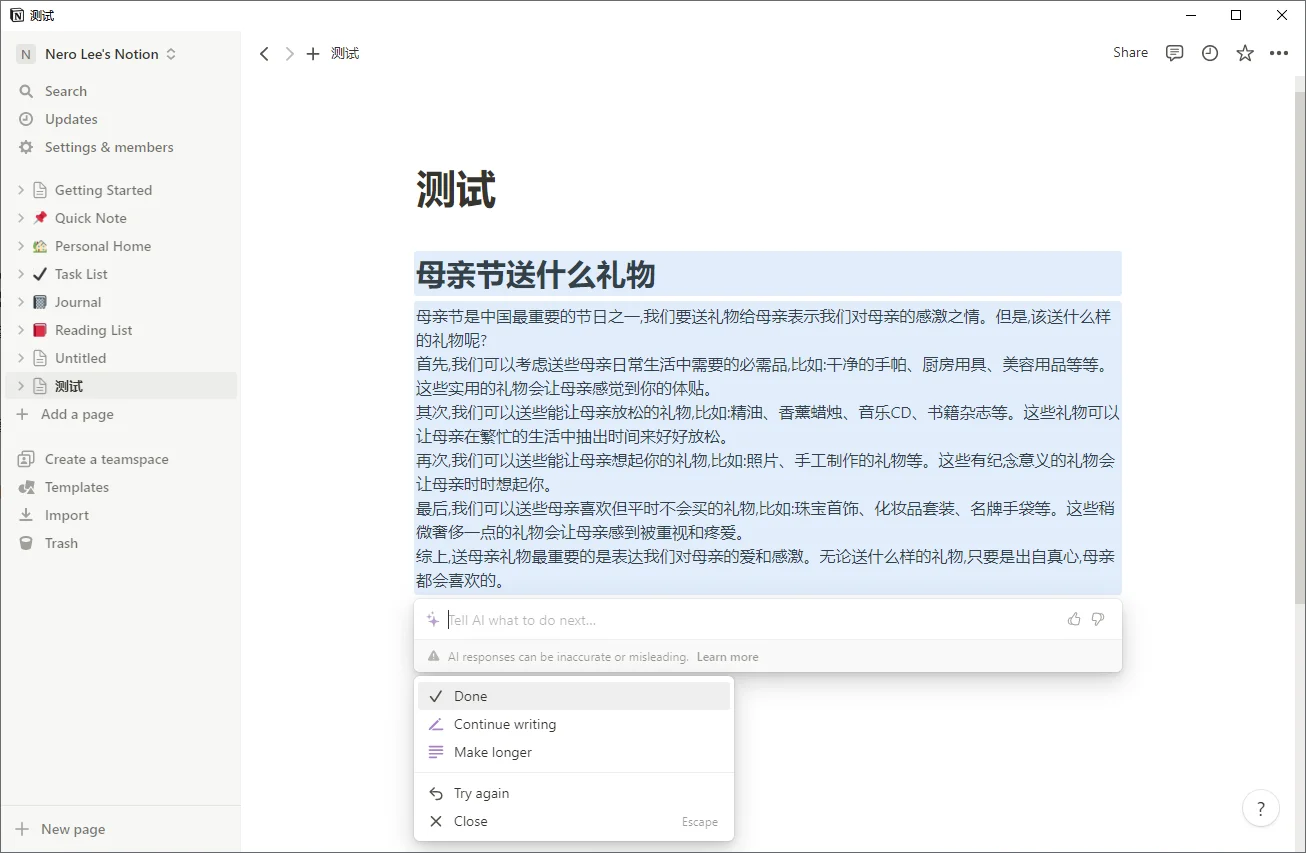Click the Updates clock icon

click(26, 119)
